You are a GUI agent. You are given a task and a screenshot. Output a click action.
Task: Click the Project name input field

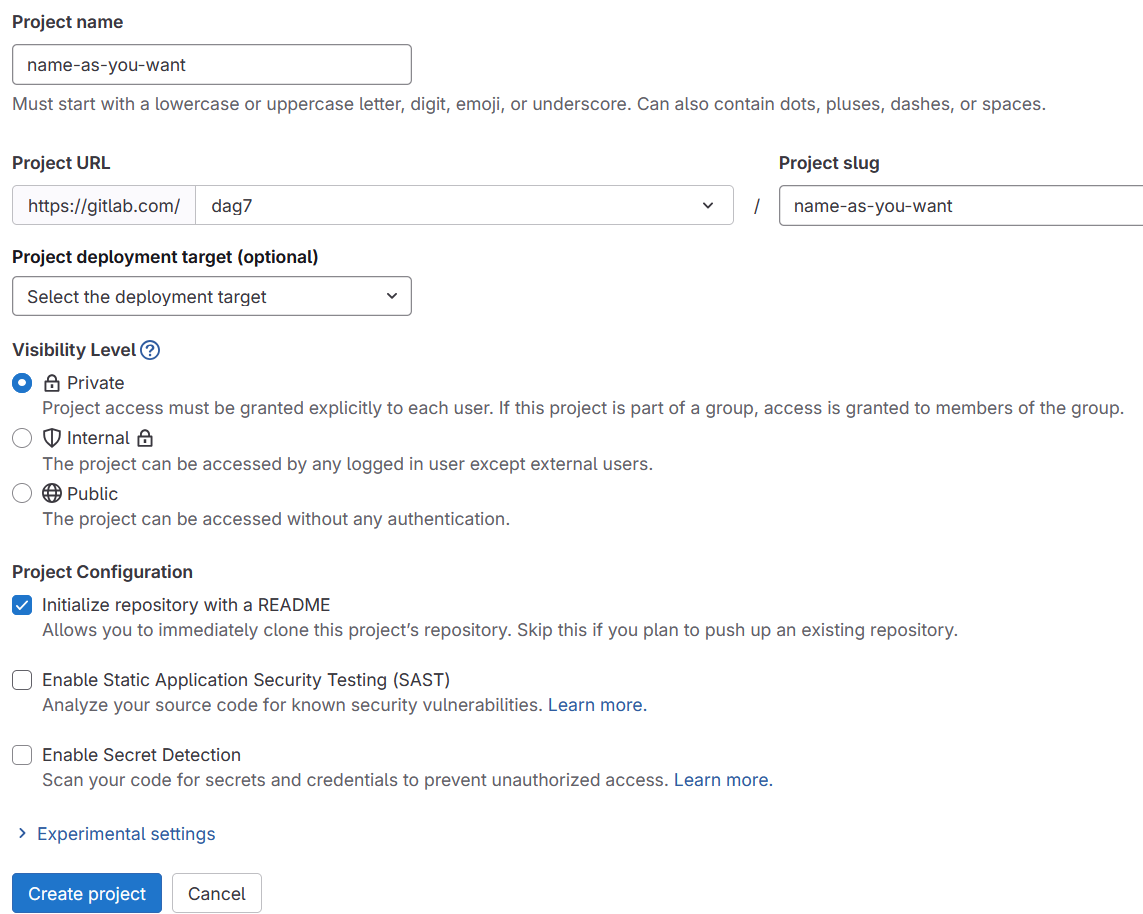211,65
